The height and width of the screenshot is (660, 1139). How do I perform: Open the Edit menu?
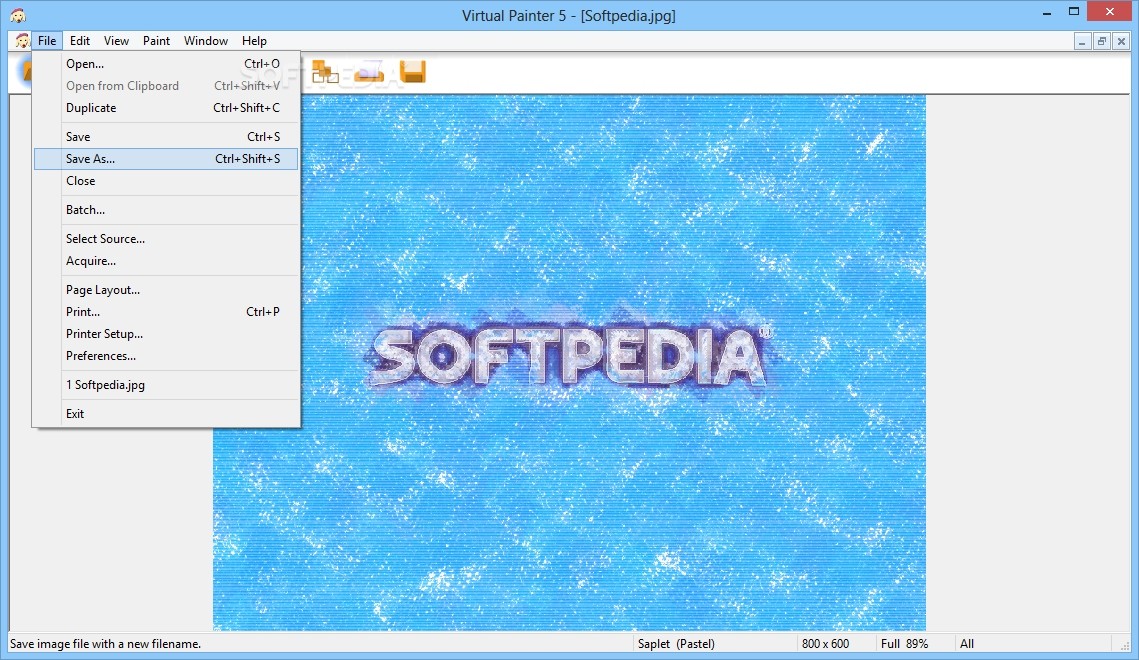80,41
